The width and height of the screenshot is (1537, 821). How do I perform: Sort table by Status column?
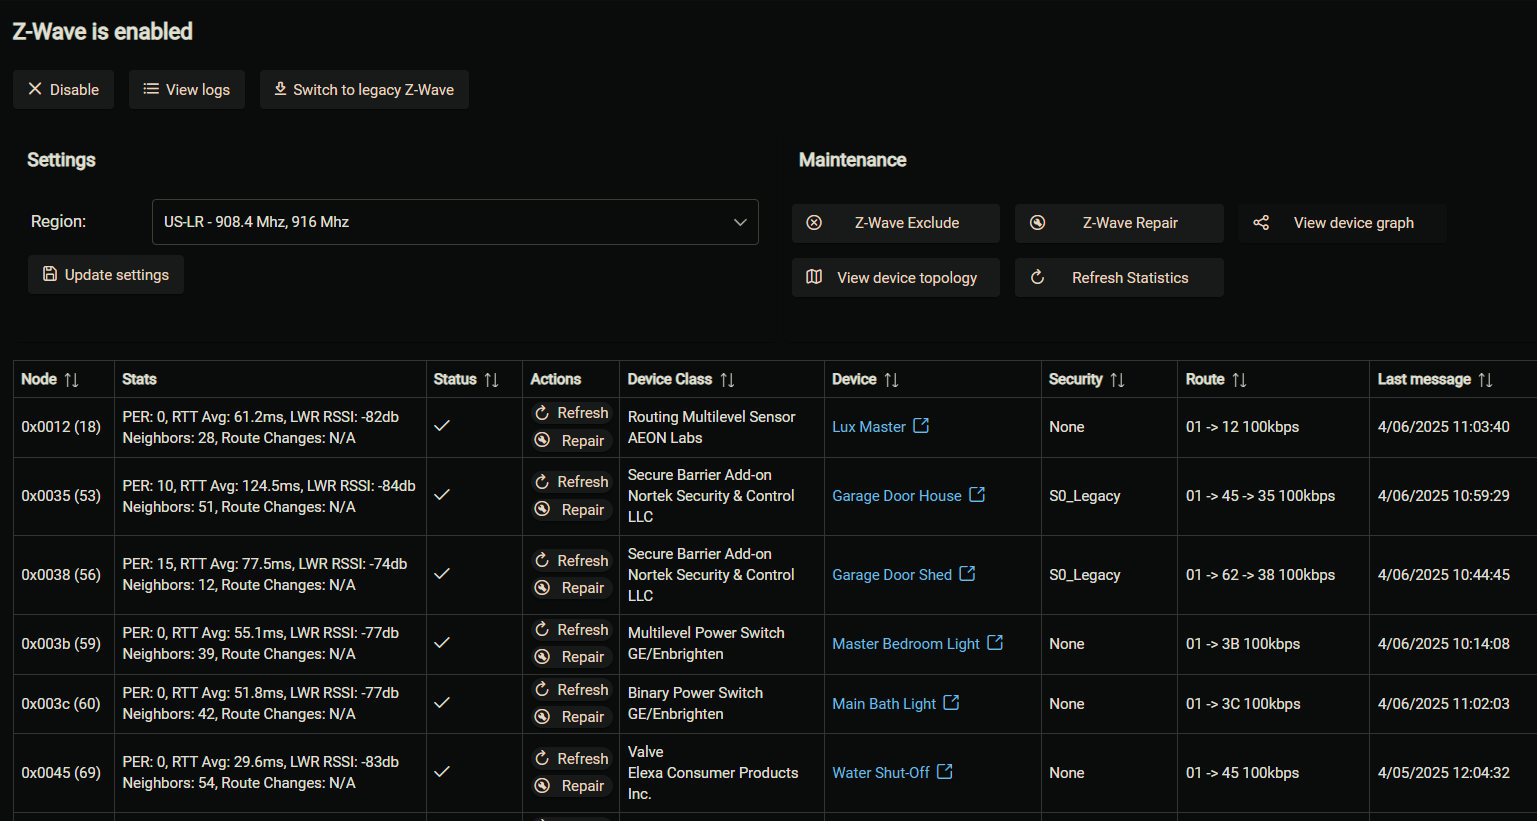pos(491,380)
